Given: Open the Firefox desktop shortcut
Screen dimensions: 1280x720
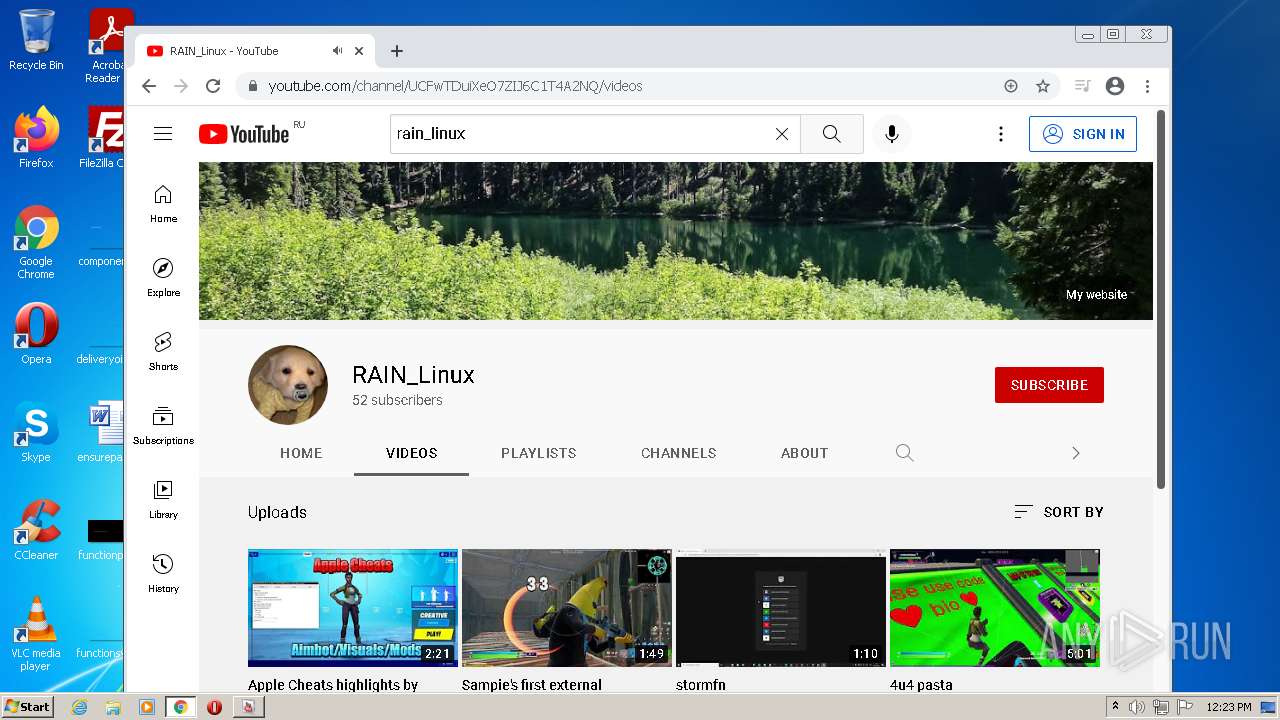Looking at the screenshot, I should [x=36, y=138].
